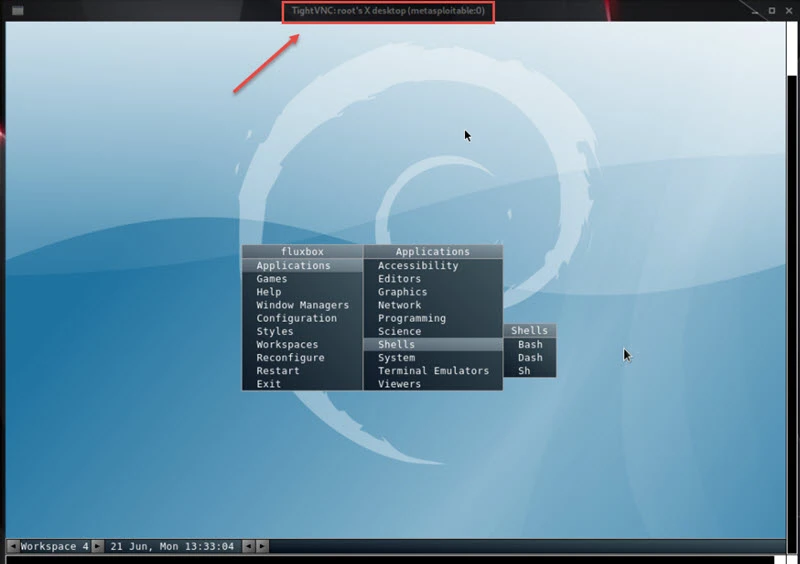The image size is (800, 564).
Task: Select the Shells category in Applications
Action: 433,345
